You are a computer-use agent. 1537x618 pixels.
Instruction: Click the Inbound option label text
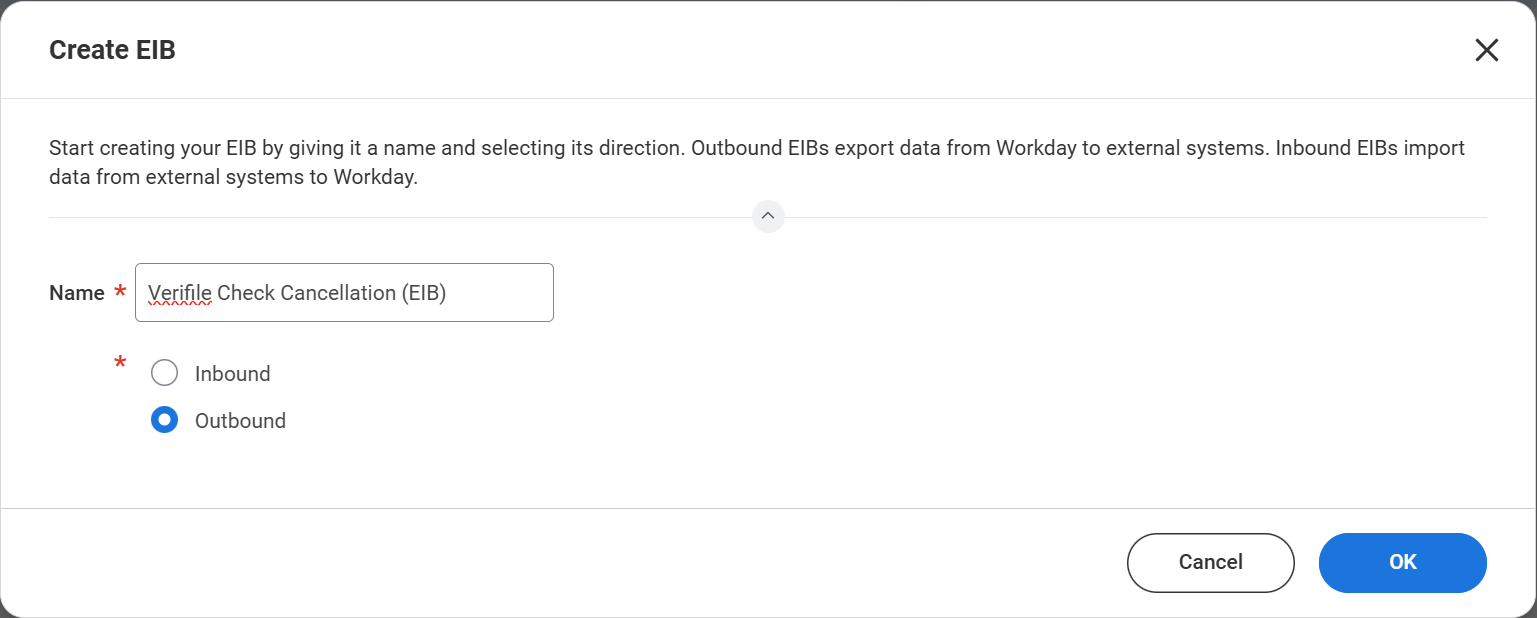pos(232,373)
